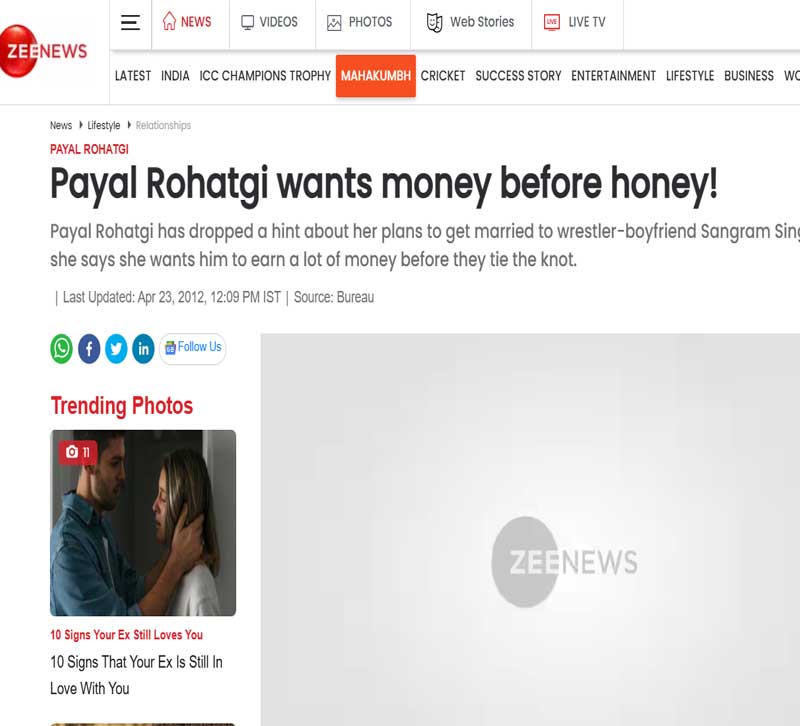
Task: Open the LIVE TV link
Action: click(575, 22)
